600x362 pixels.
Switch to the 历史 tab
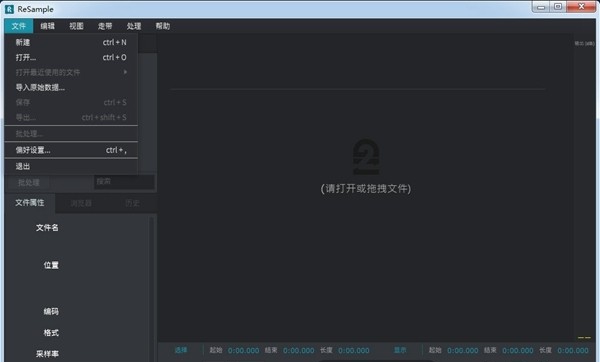click(x=132, y=203)
